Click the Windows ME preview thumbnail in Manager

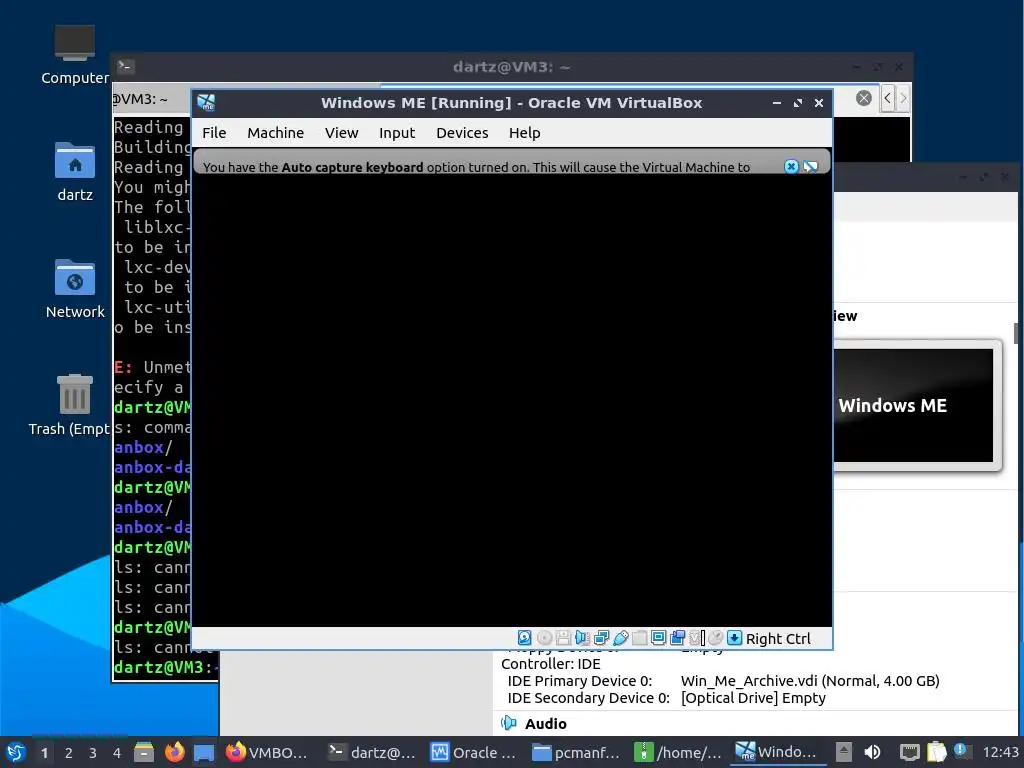point(914,405)
